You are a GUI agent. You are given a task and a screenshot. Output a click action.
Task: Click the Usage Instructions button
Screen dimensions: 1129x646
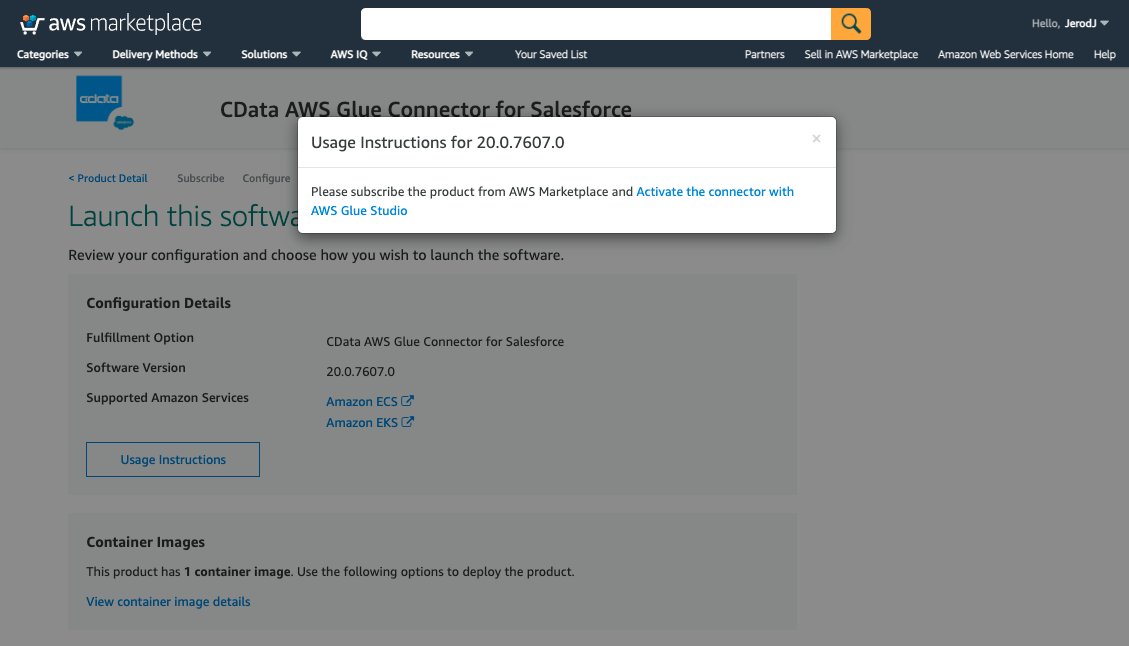click(173, 459)
